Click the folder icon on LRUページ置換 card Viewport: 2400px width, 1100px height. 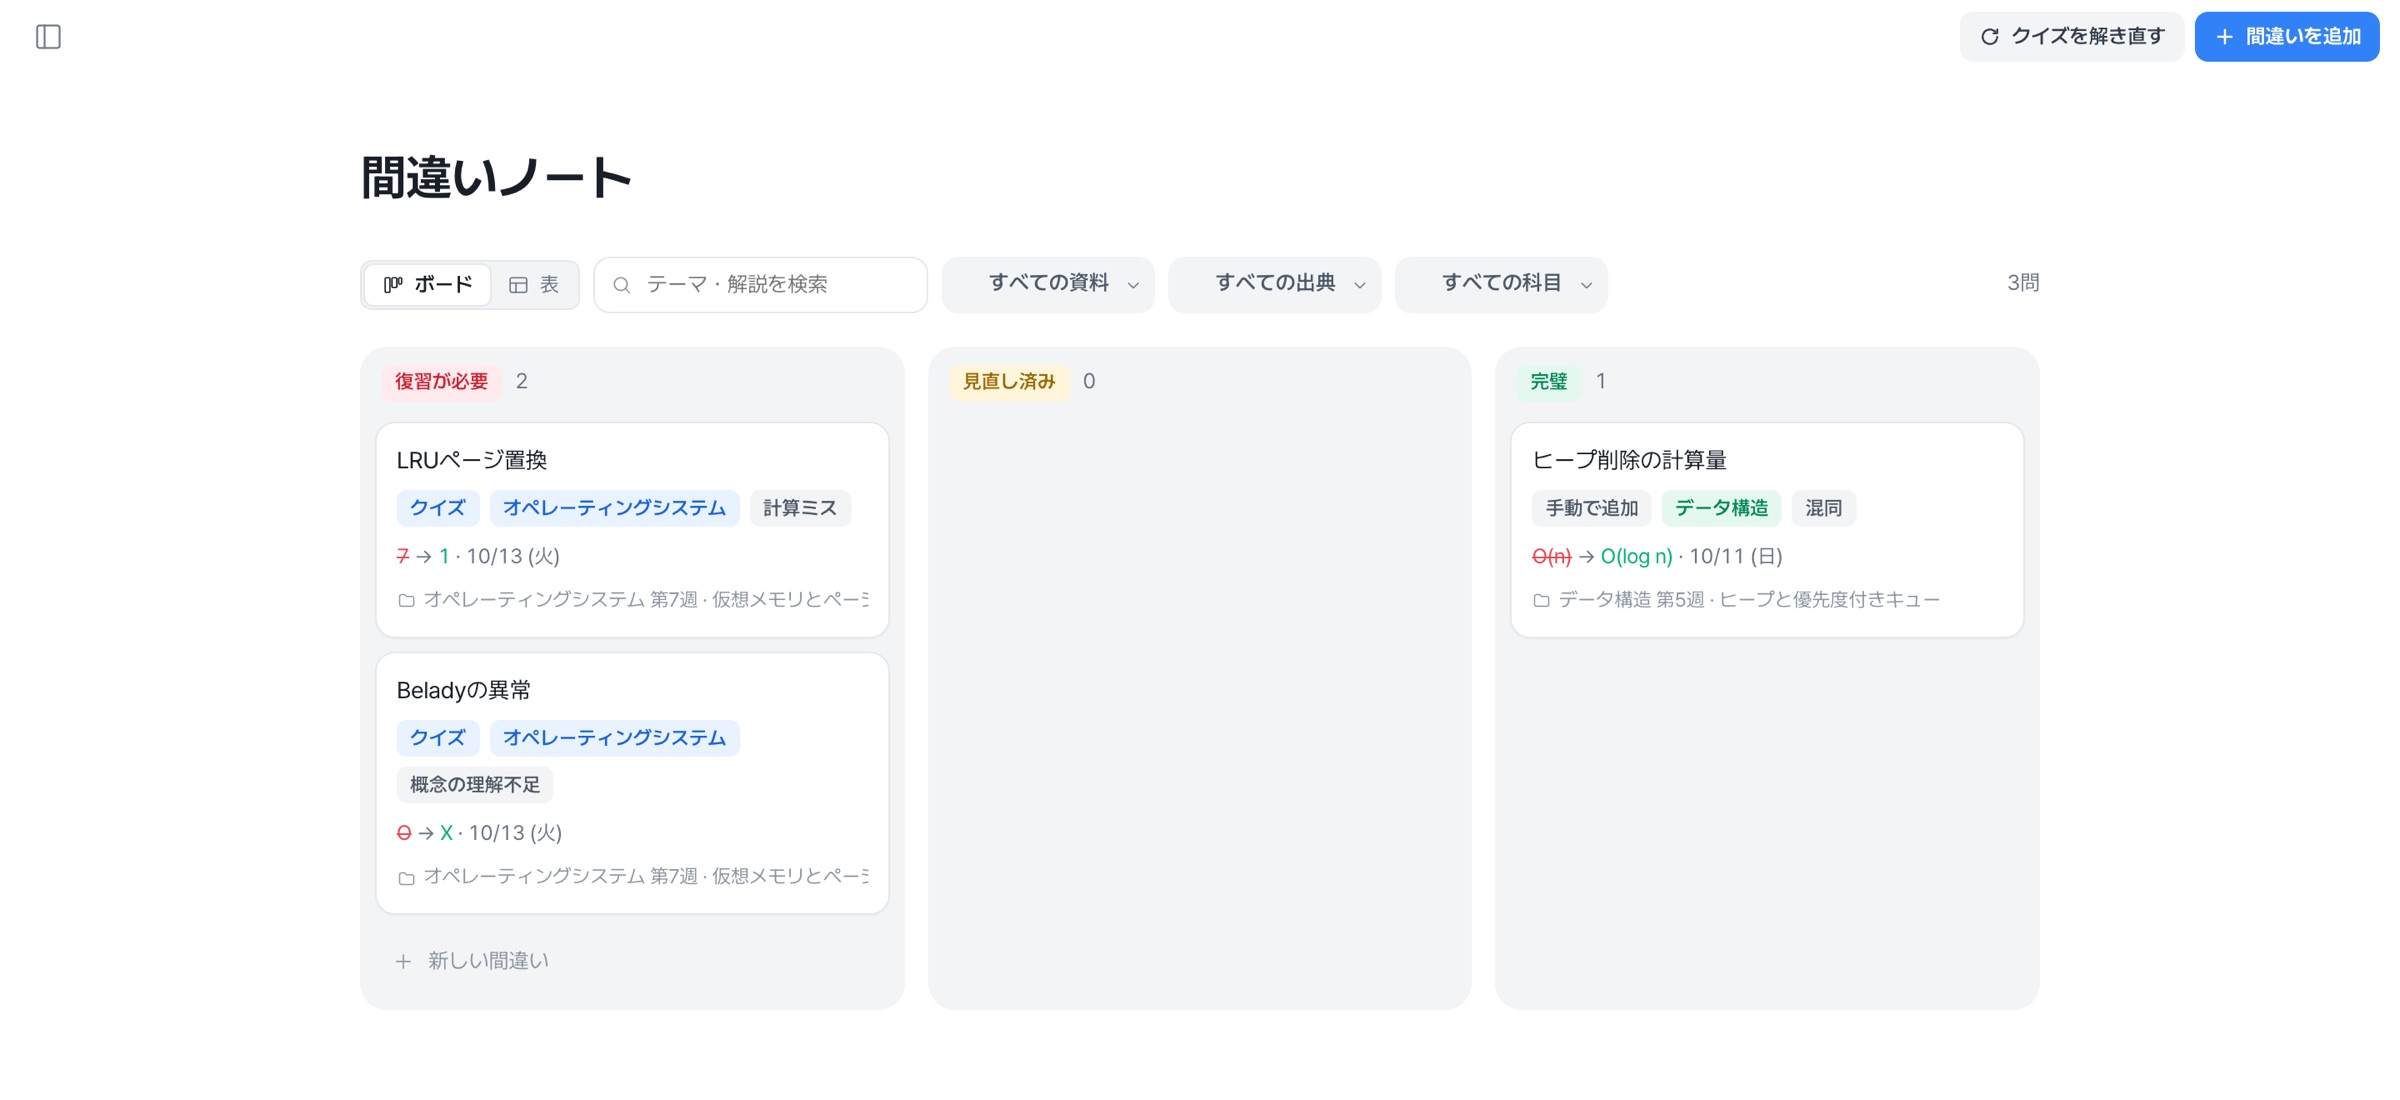(406, 600)
